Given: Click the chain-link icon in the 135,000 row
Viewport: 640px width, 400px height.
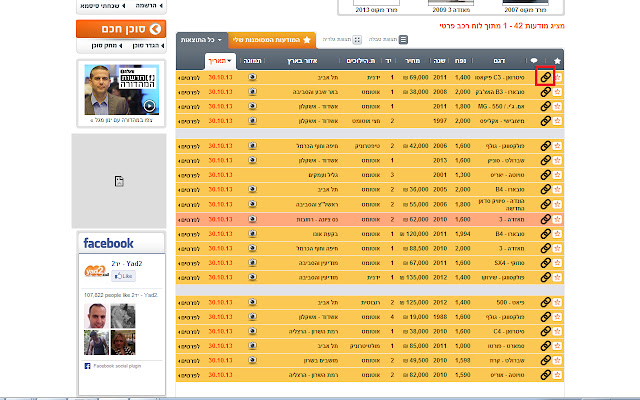Looking at the screenshot, I should pos(546,278).
